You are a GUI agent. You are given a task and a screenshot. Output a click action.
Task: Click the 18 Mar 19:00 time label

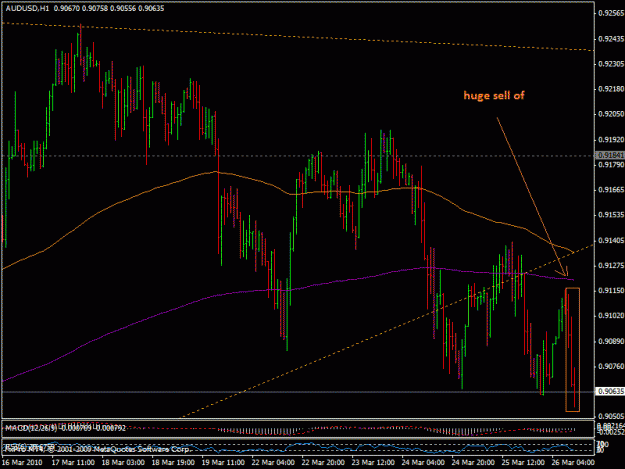click(173, 463)
